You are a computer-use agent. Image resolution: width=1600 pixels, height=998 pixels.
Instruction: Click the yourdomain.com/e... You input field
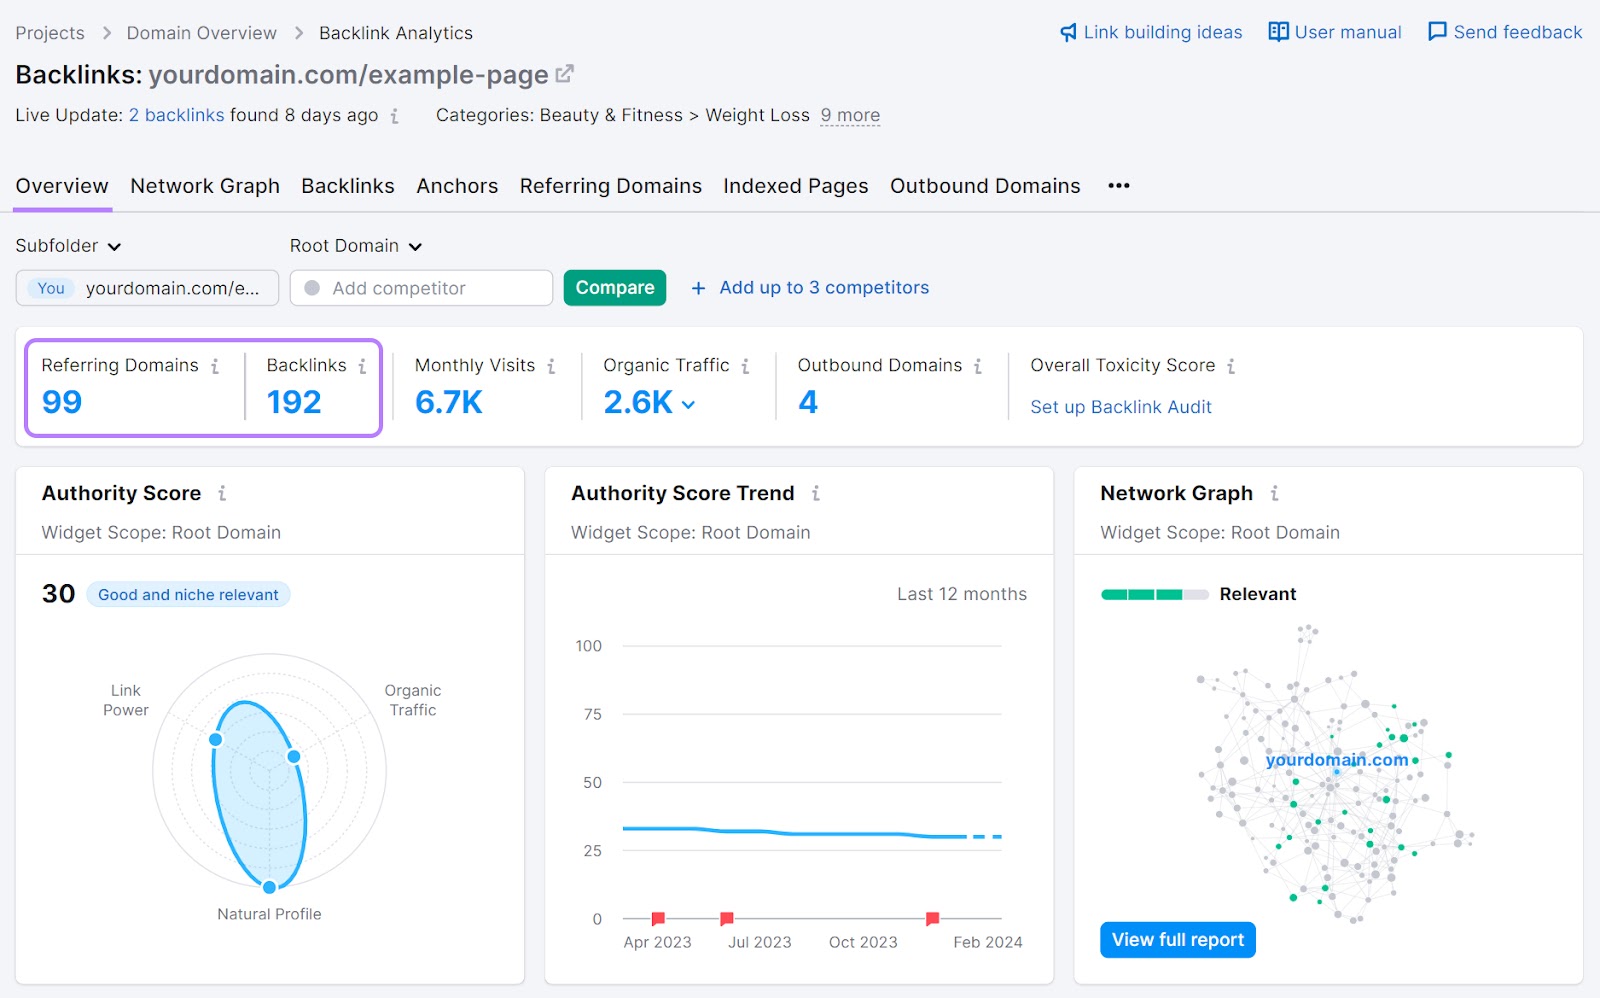pyautogui.click(x=147, y=288)
